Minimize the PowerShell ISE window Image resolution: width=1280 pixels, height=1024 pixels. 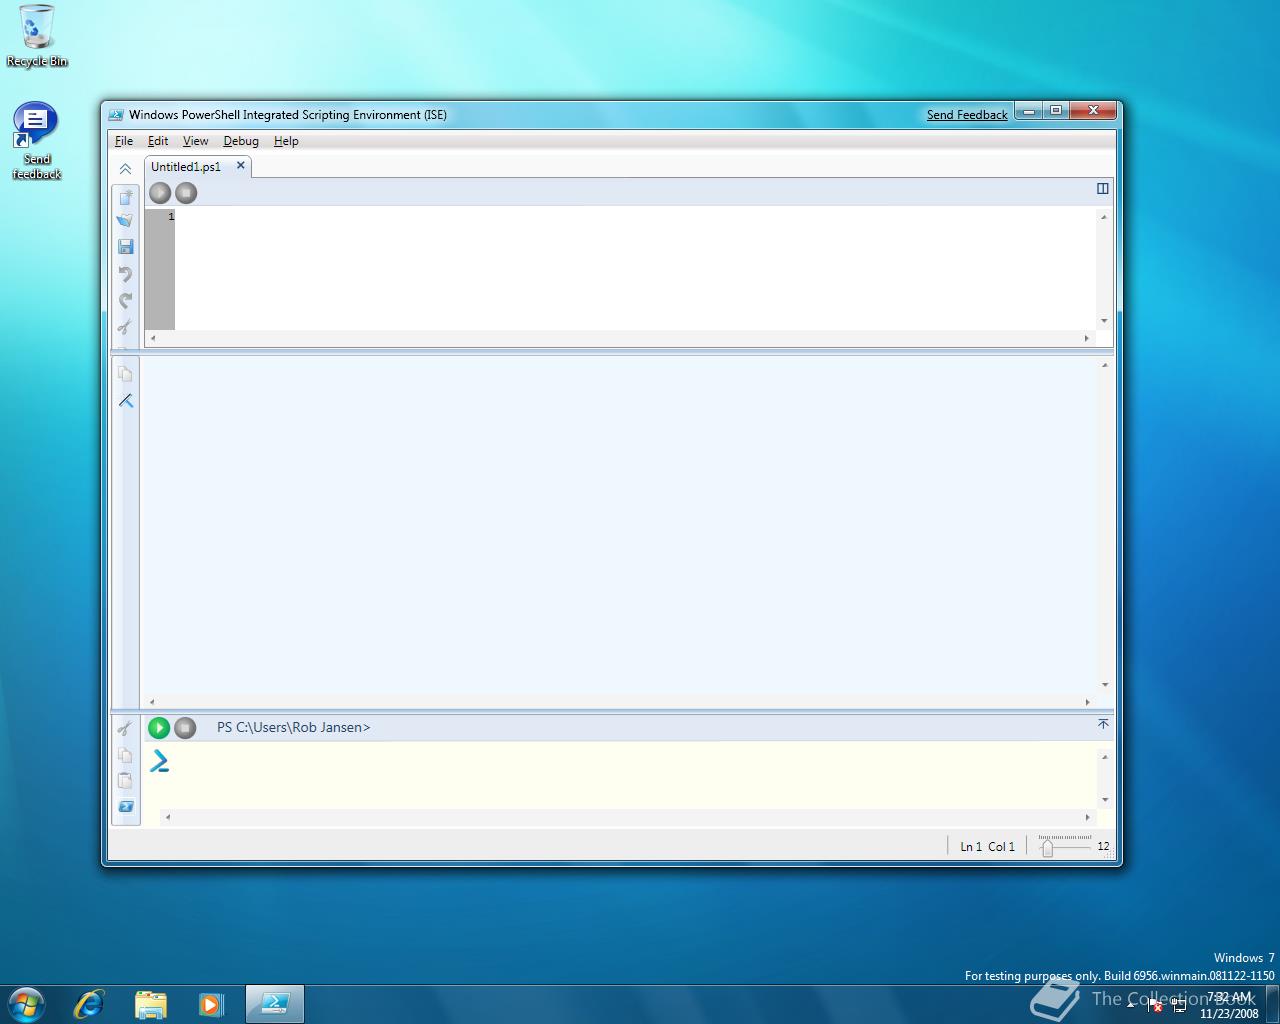[x=1028, y=110]
